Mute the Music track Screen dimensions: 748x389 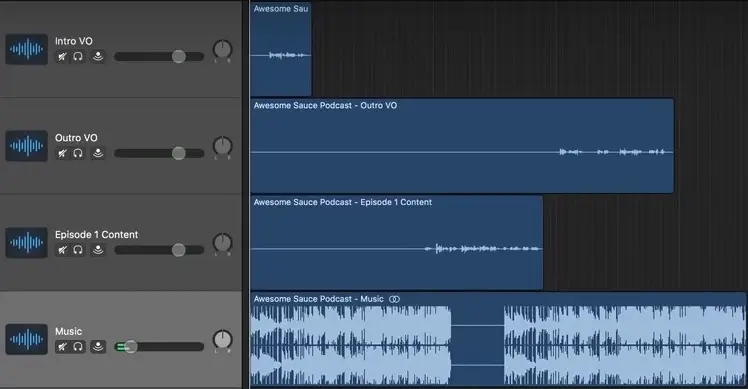pyautogui.click(x=62, y=347)
